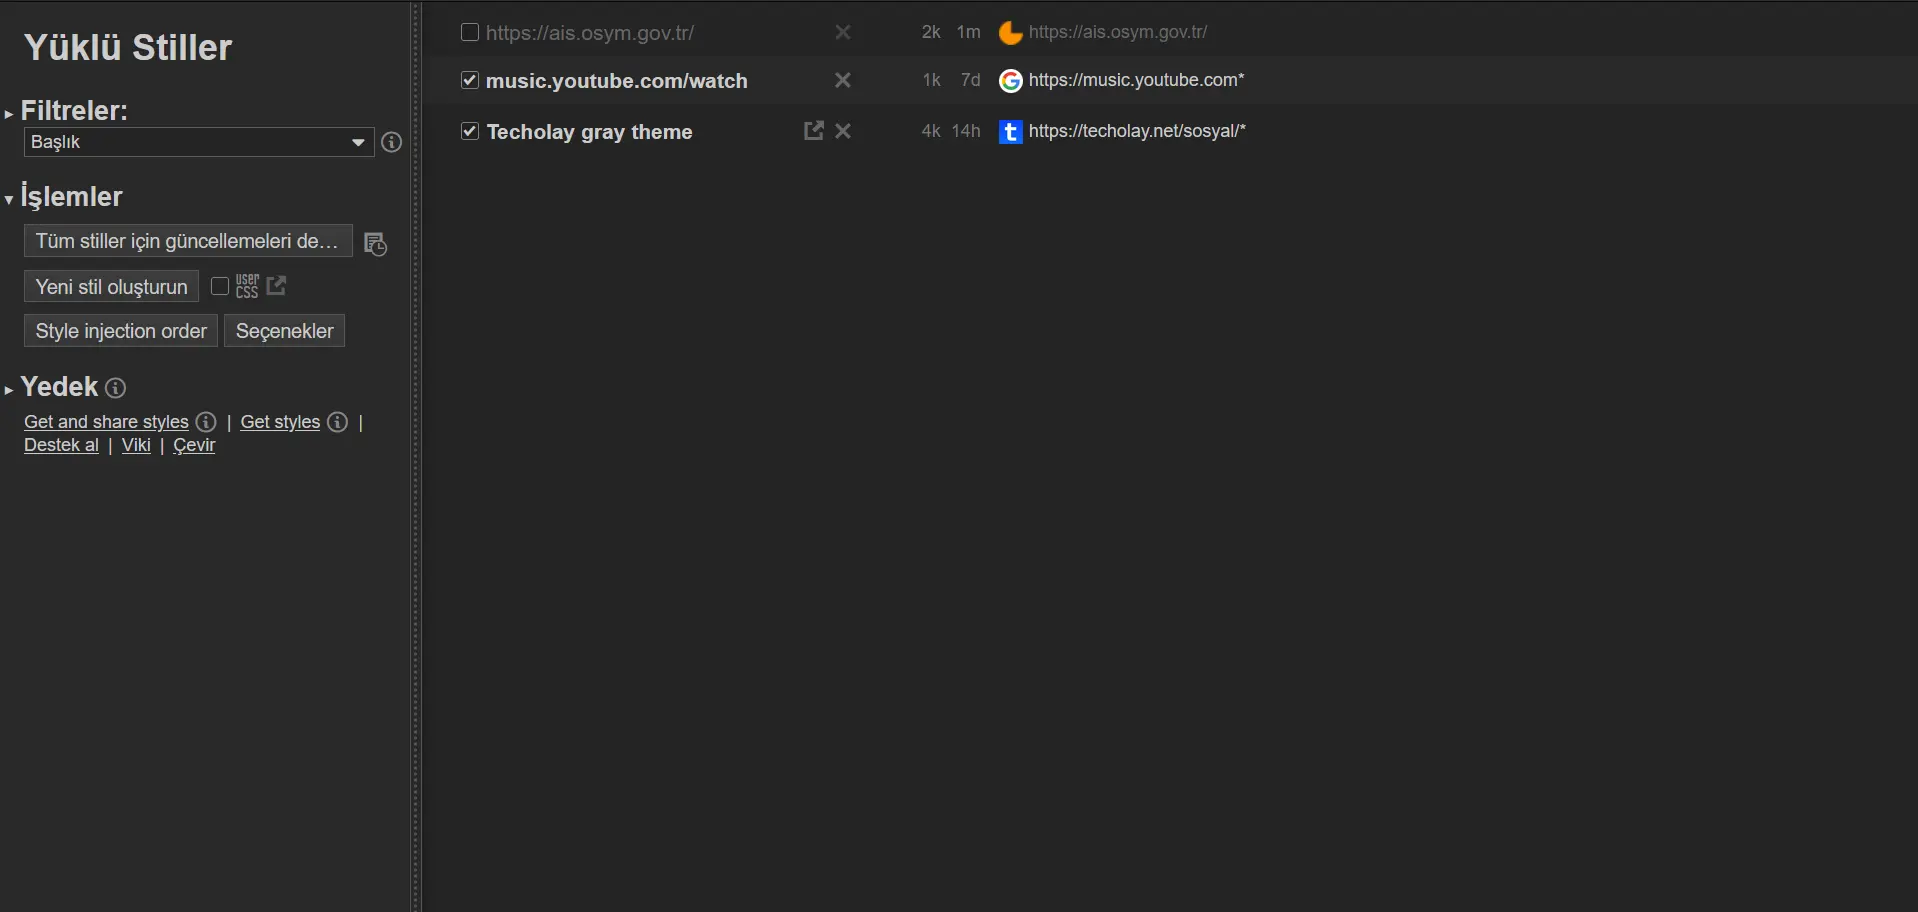
Task: Click the Yüklü Stiller heading
Action: coord(128,47)
